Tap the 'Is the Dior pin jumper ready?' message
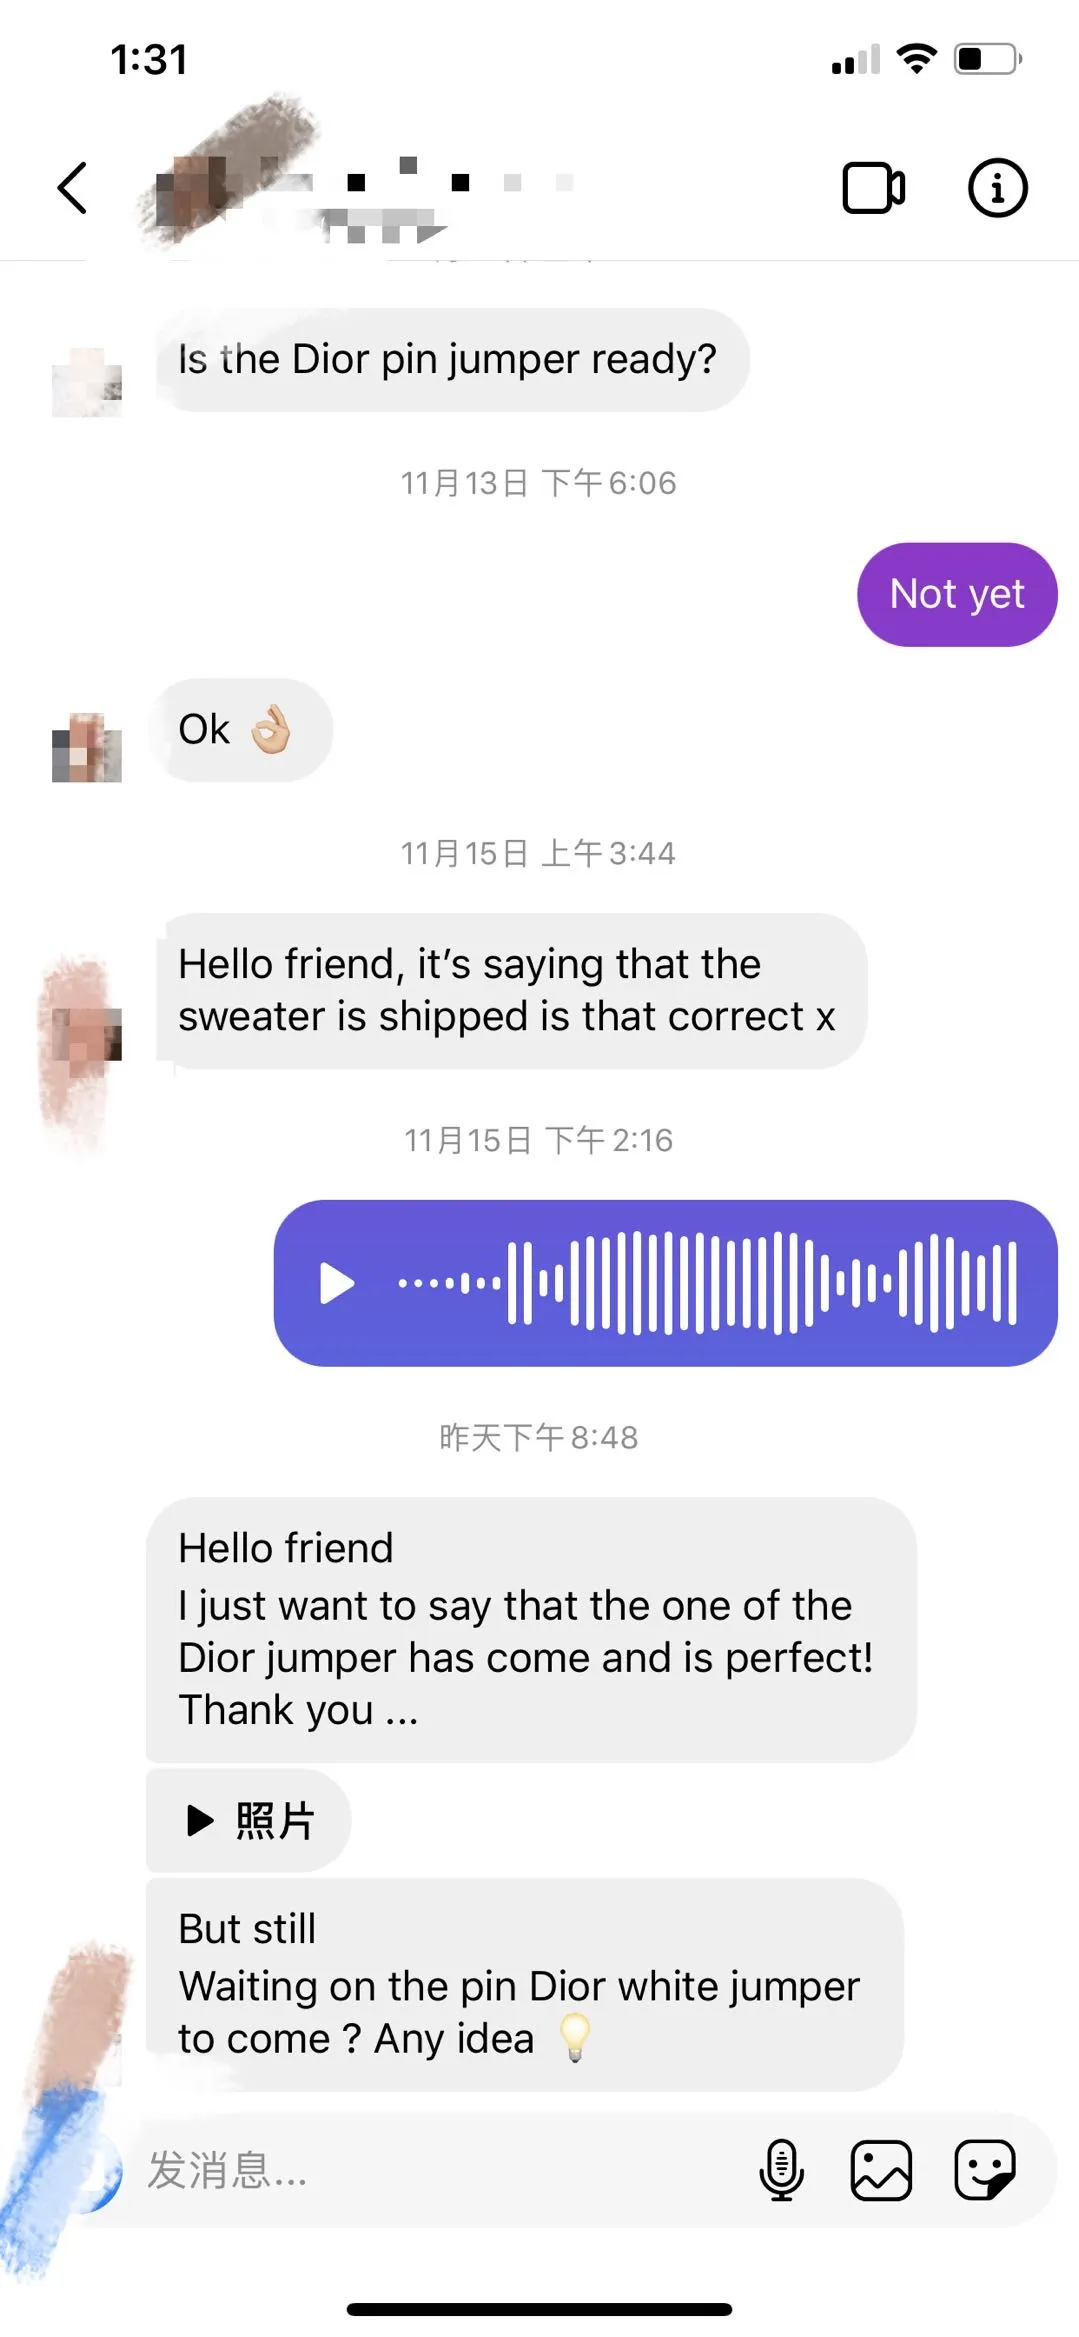1079x2337 pixels. click(x=452, y=360)
